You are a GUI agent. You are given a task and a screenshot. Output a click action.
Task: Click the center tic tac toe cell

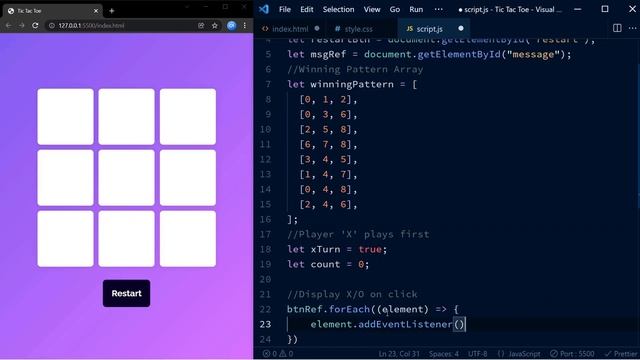pyautogui.click(x=127, y=178)
